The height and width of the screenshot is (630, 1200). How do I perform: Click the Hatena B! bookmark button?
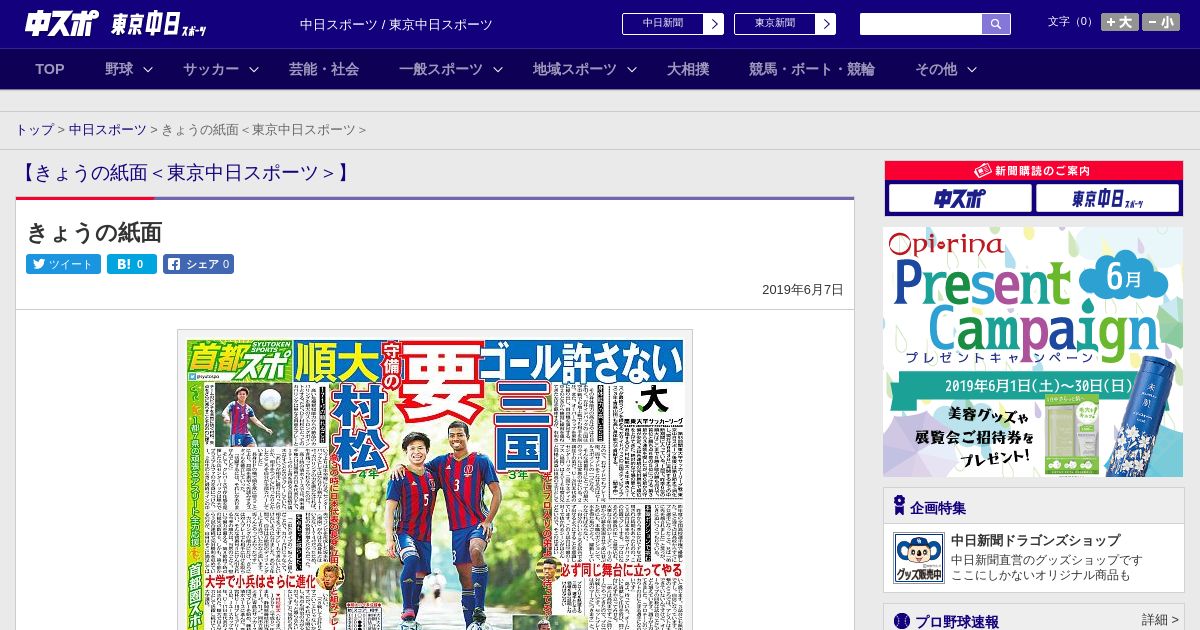pyautogui.click(x=132, y=264)
